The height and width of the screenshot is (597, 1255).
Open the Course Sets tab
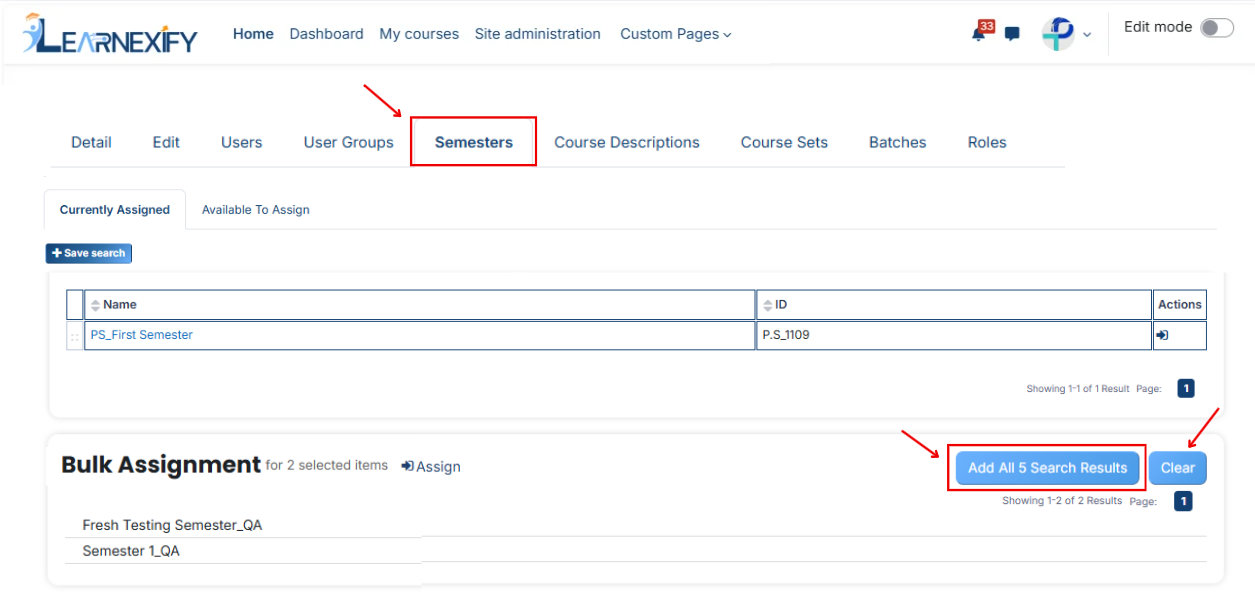784,142
